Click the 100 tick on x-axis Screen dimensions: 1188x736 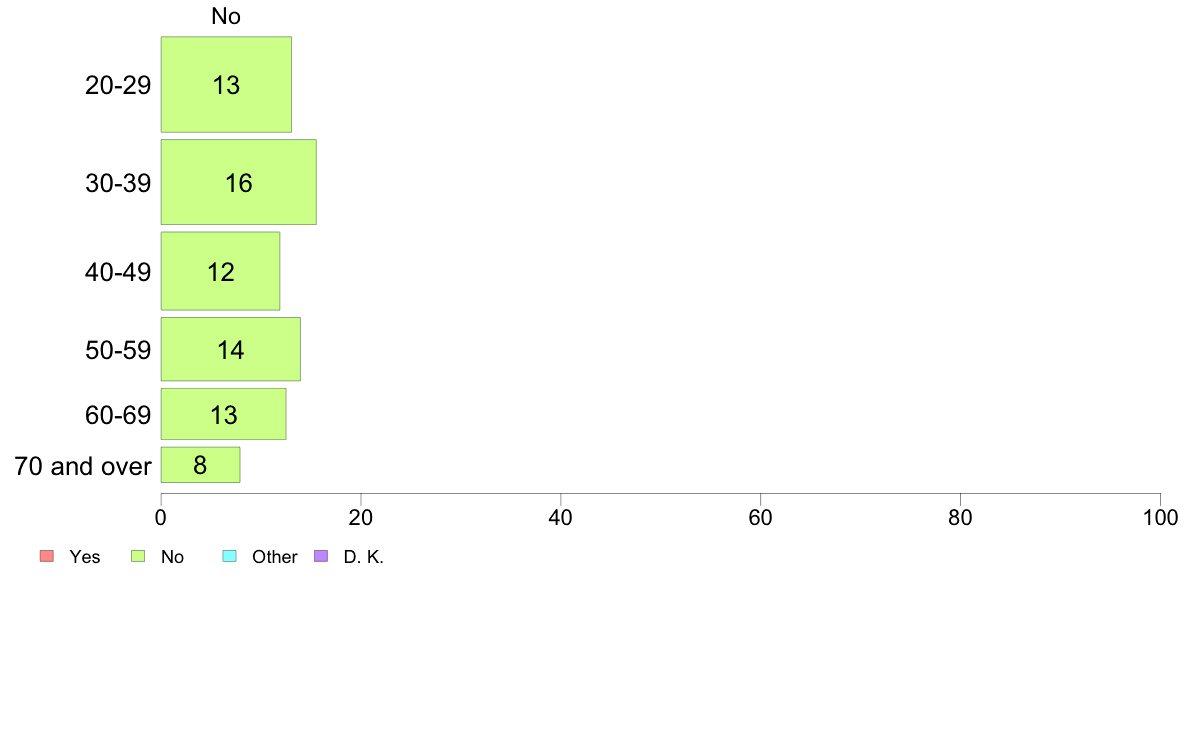(x=1160, y=518)
